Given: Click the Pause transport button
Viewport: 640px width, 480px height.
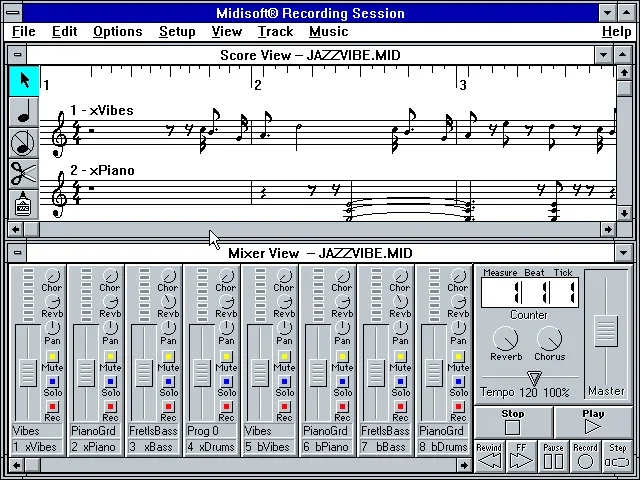Looking at the screenshot, I should coord(553,456).
